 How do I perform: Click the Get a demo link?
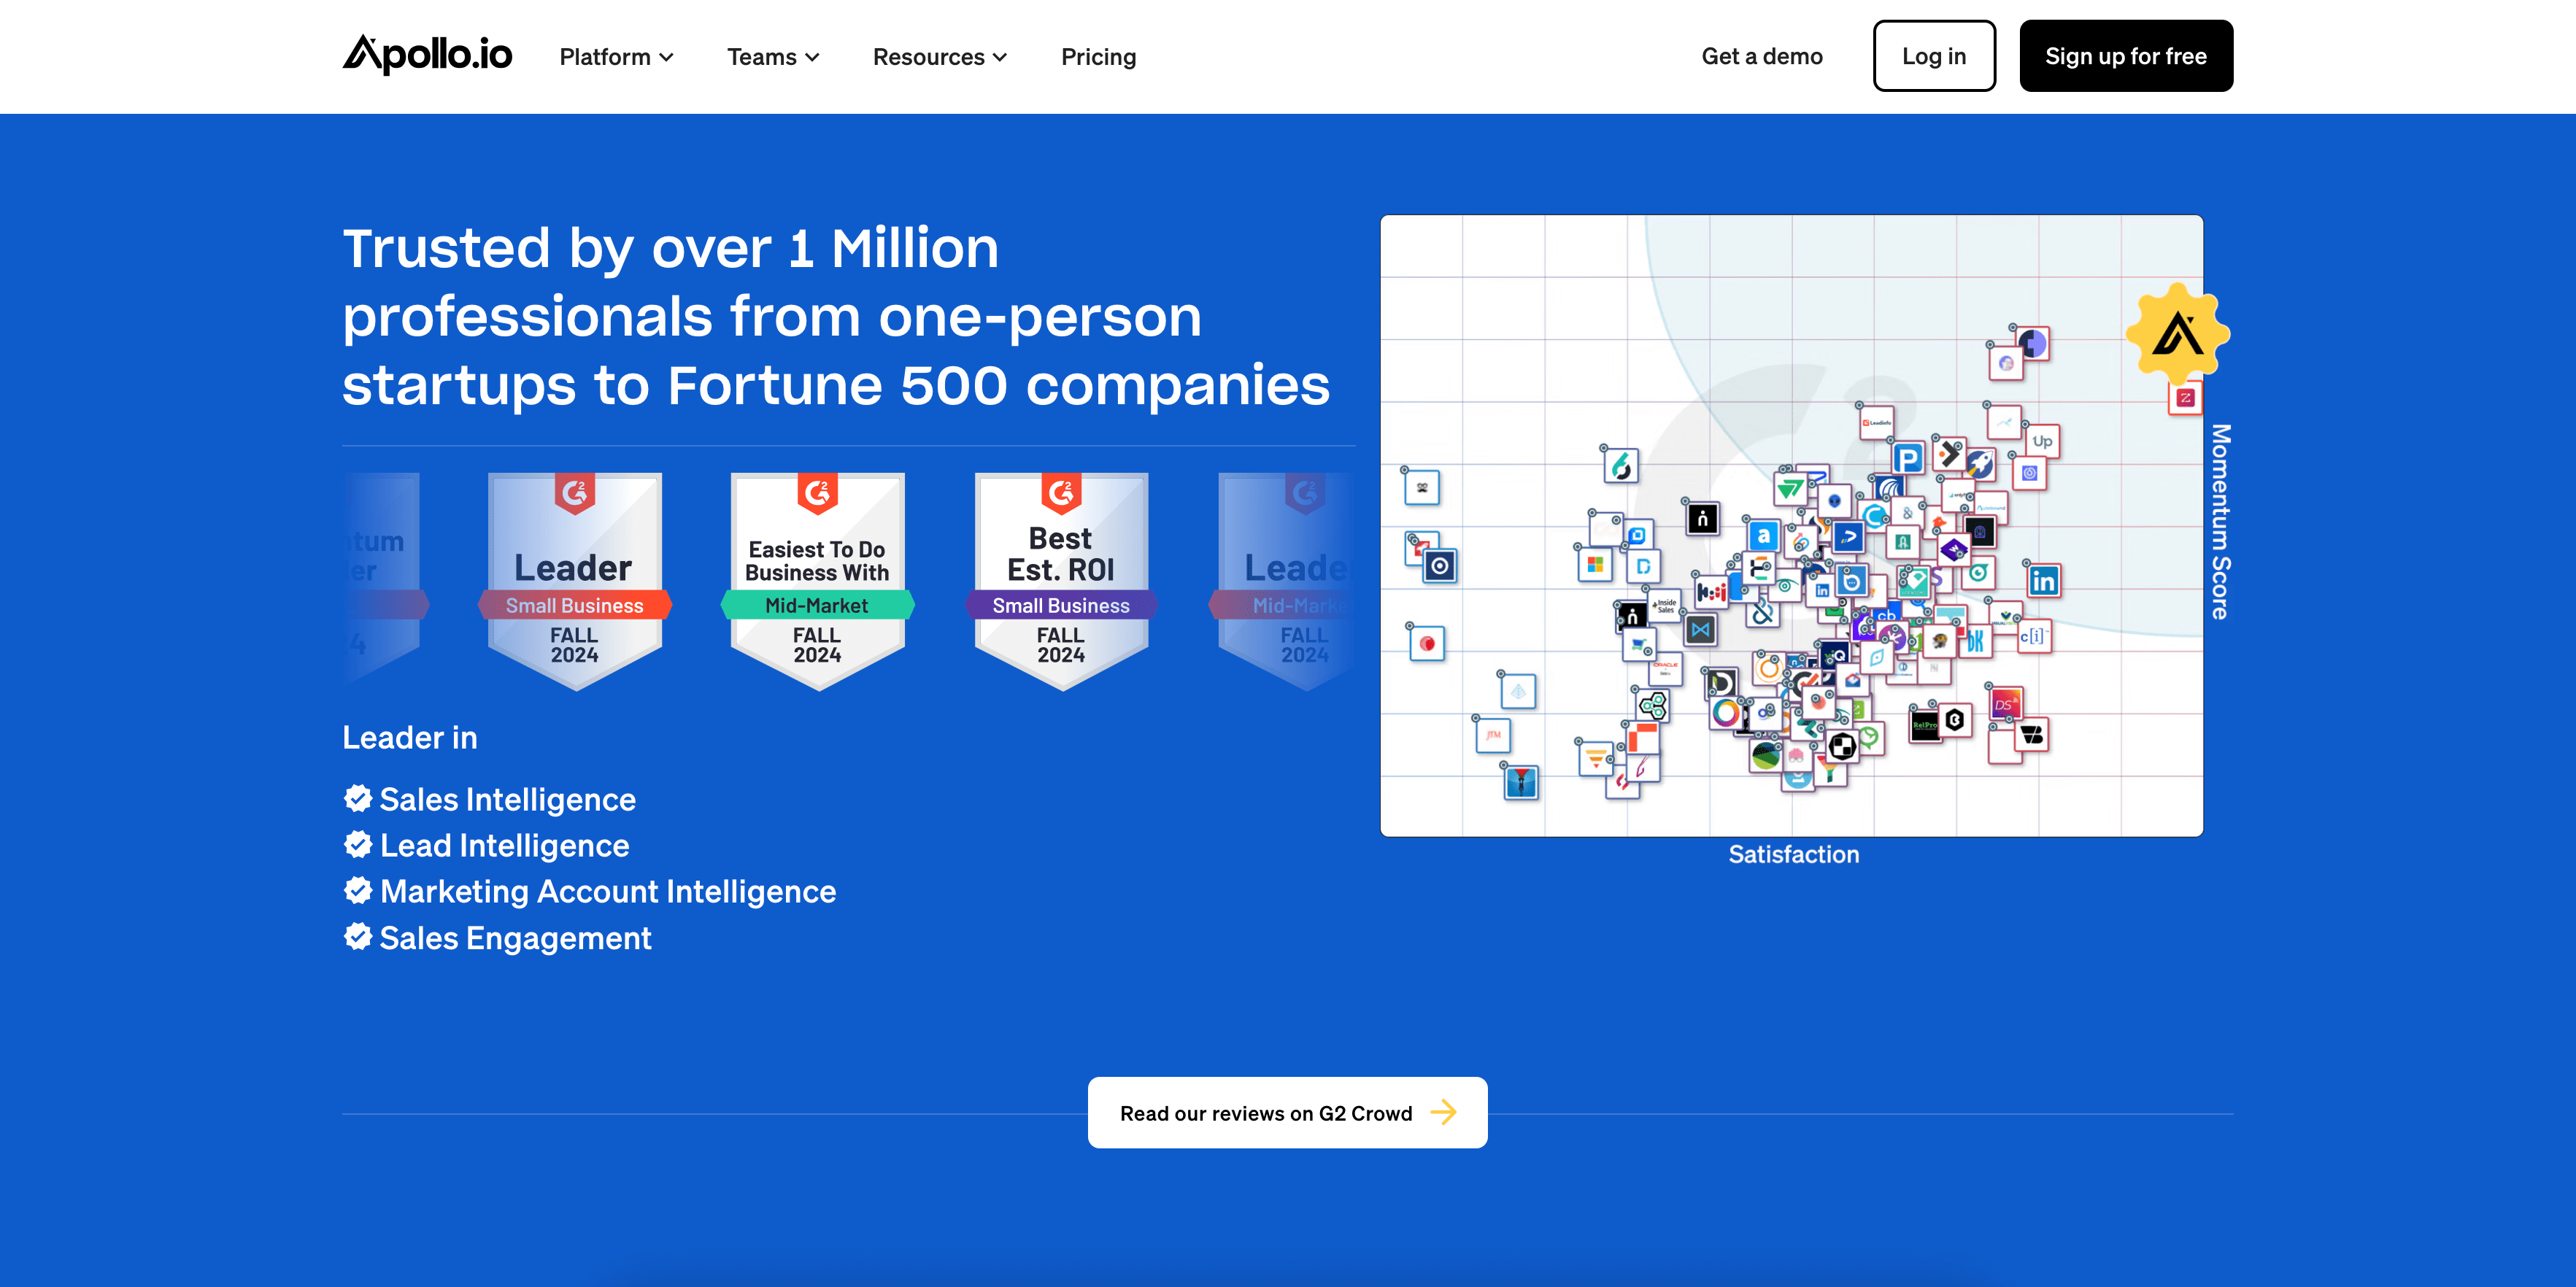click(1761, 55)
